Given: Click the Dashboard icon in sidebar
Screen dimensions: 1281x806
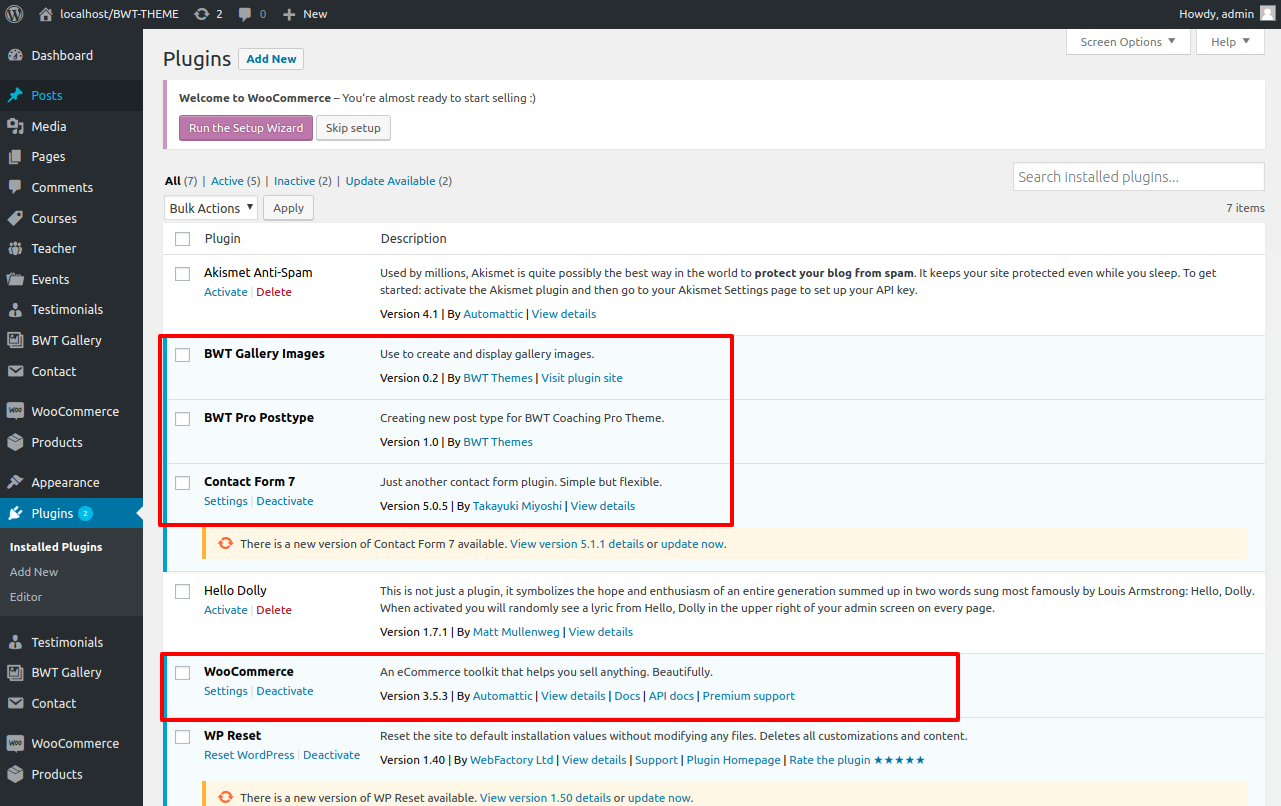Looking at the screenshot, I should pyautogui.click(x=15, y=56).
